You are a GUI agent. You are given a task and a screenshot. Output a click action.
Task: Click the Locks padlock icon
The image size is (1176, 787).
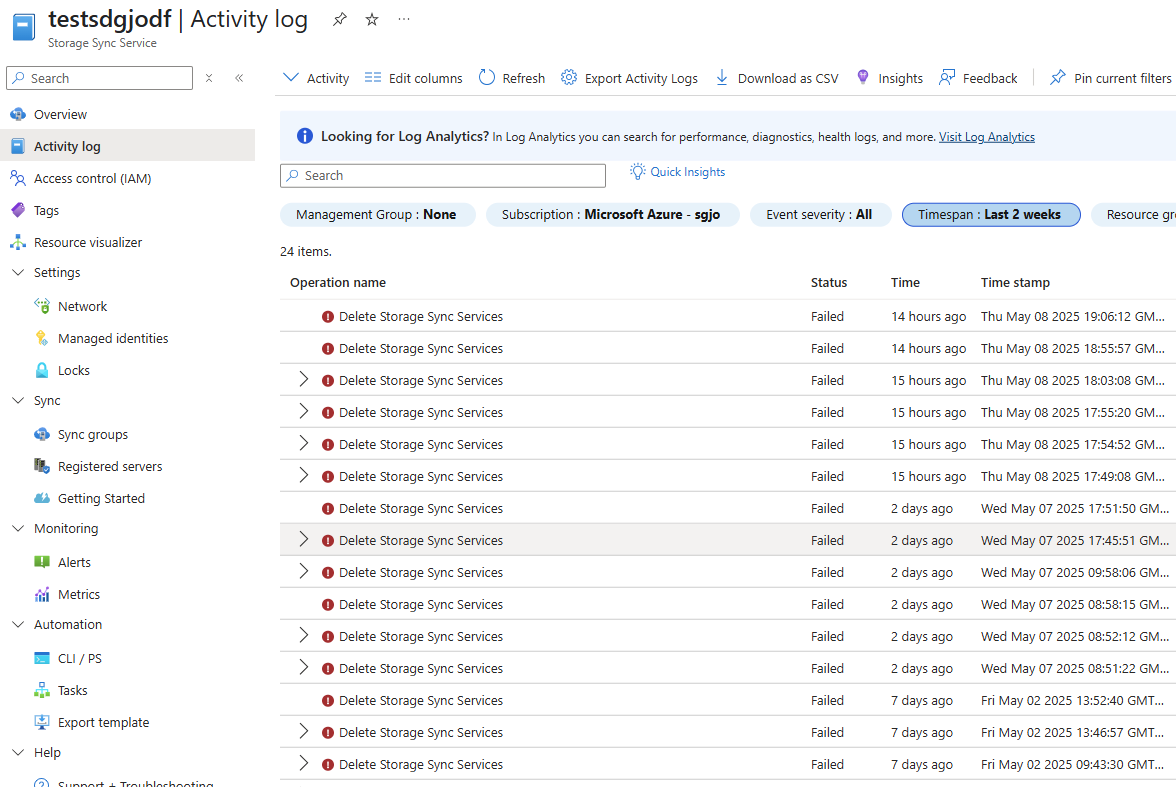click(42, 370)
